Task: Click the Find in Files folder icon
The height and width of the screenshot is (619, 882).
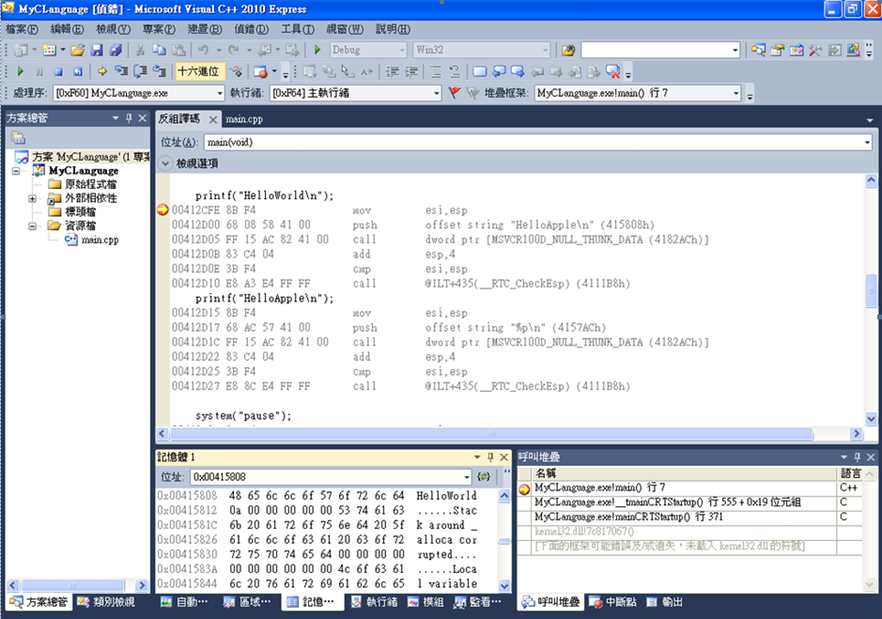Action: 568,50
